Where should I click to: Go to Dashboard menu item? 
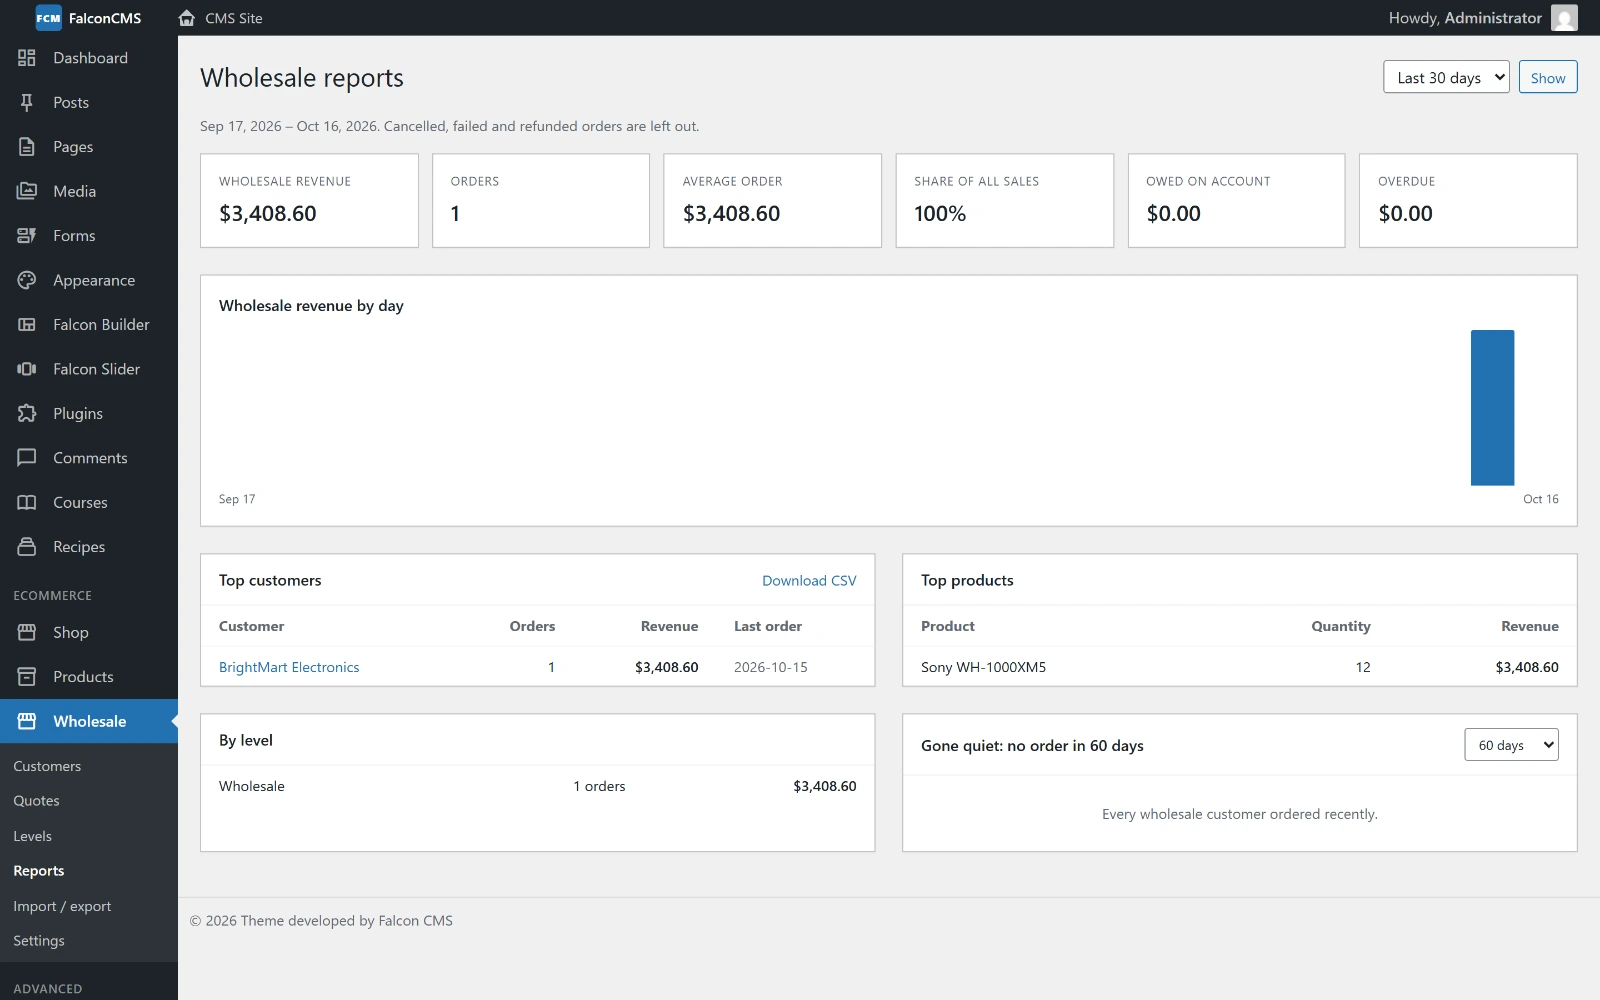(x=89, y=58)
